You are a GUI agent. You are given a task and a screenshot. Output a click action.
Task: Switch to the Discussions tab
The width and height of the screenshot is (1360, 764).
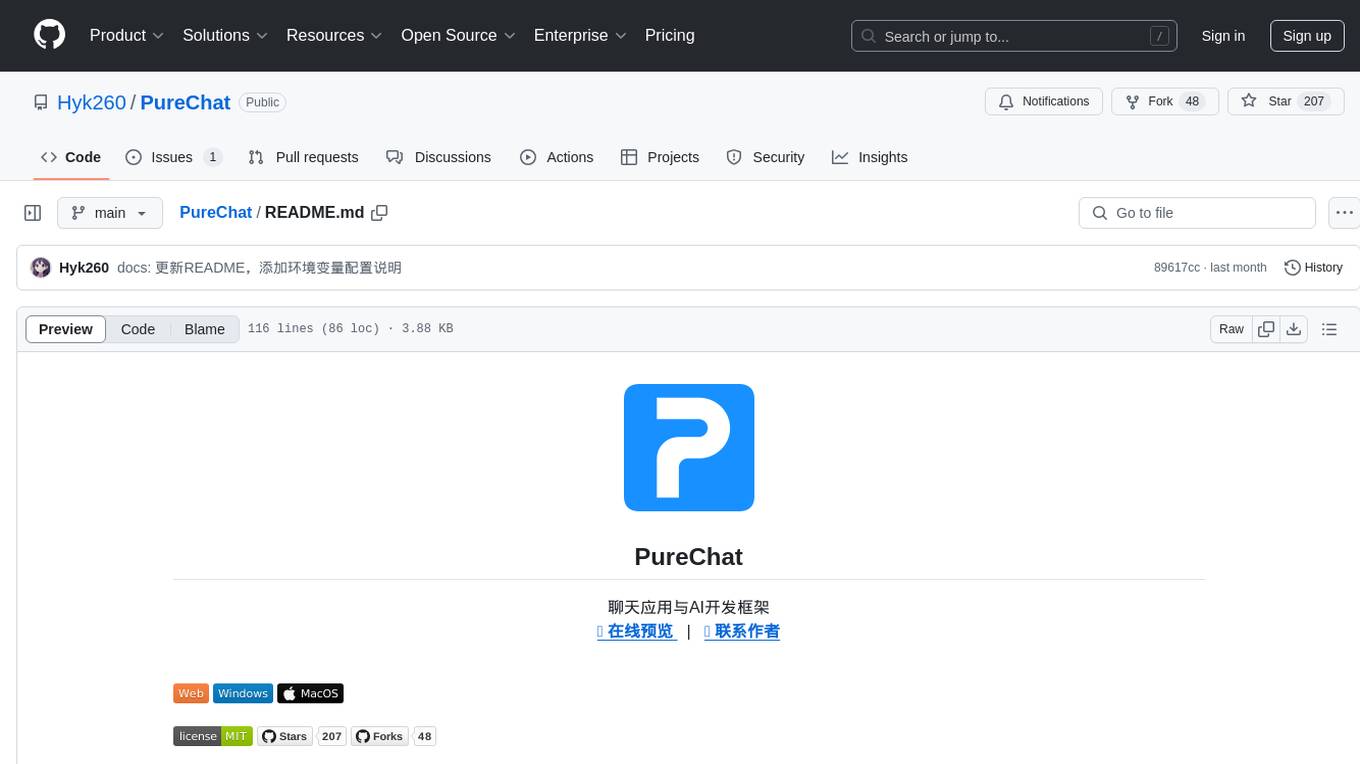point(439,157)
